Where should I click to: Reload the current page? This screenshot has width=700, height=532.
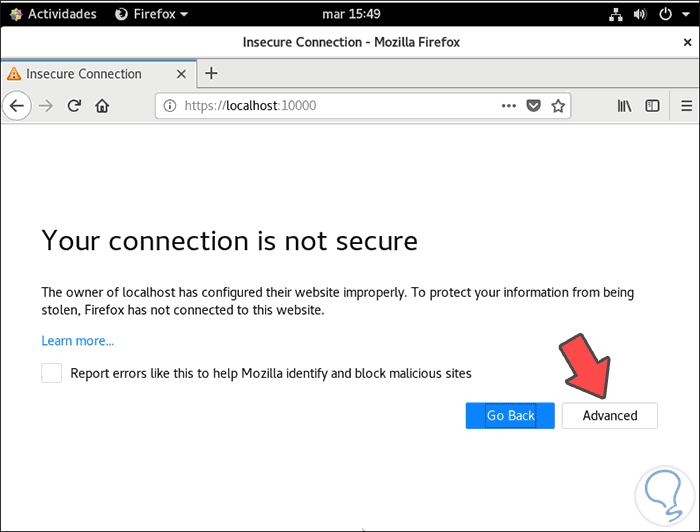pos(74,105)
